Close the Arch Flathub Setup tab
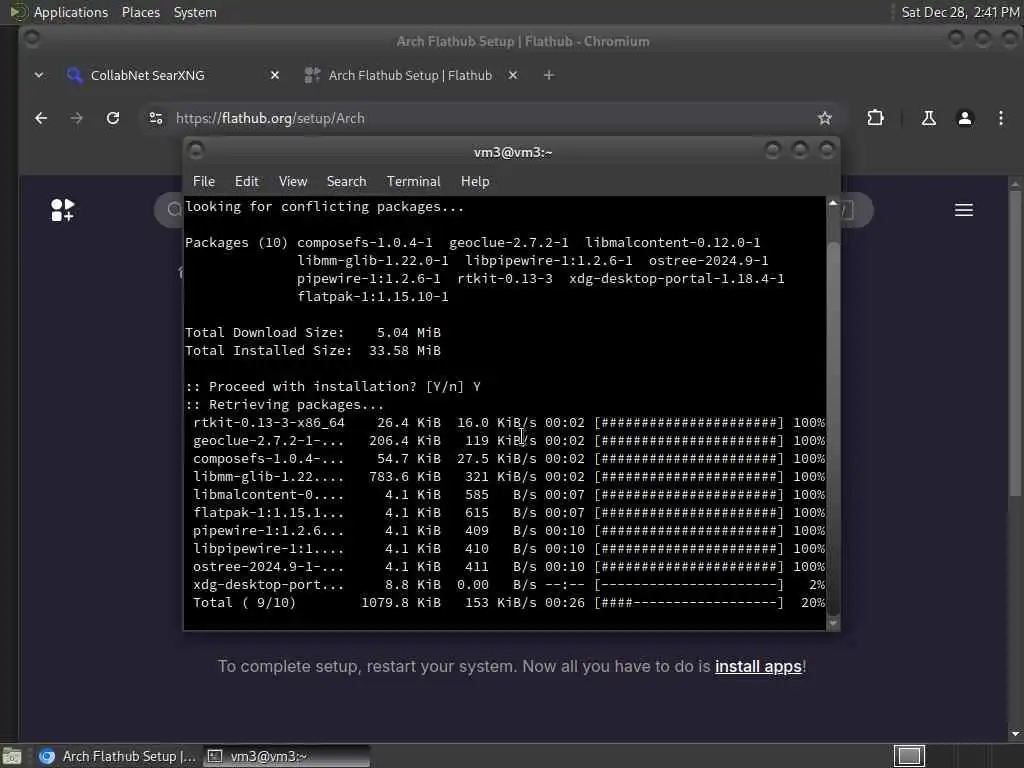Screen dimensions: 1024x768 coord(513,75)
